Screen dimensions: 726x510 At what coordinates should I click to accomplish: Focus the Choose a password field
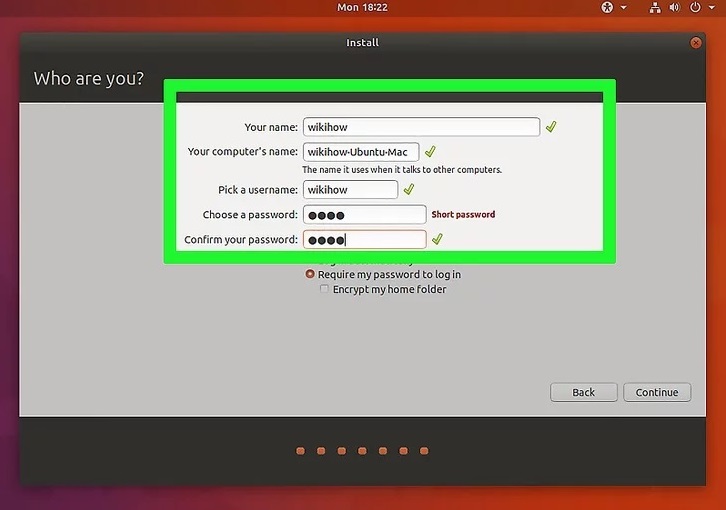coord(364,215)
